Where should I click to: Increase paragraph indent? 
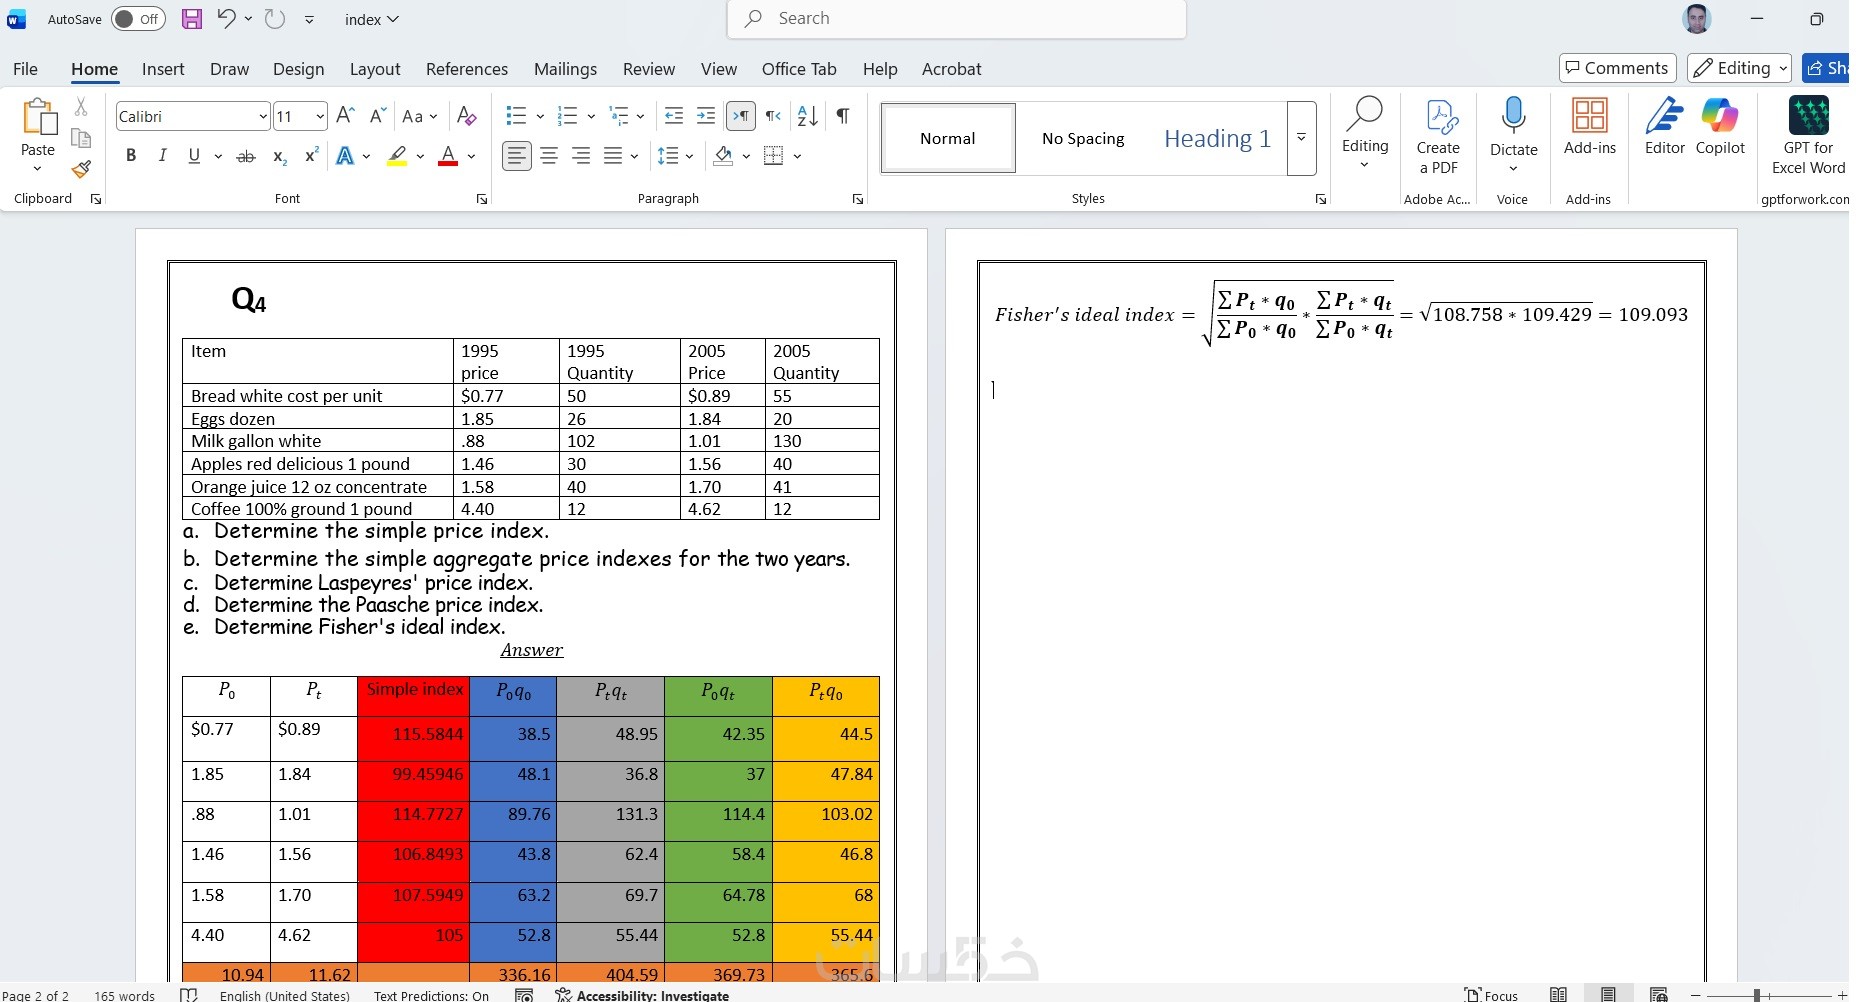706,116
